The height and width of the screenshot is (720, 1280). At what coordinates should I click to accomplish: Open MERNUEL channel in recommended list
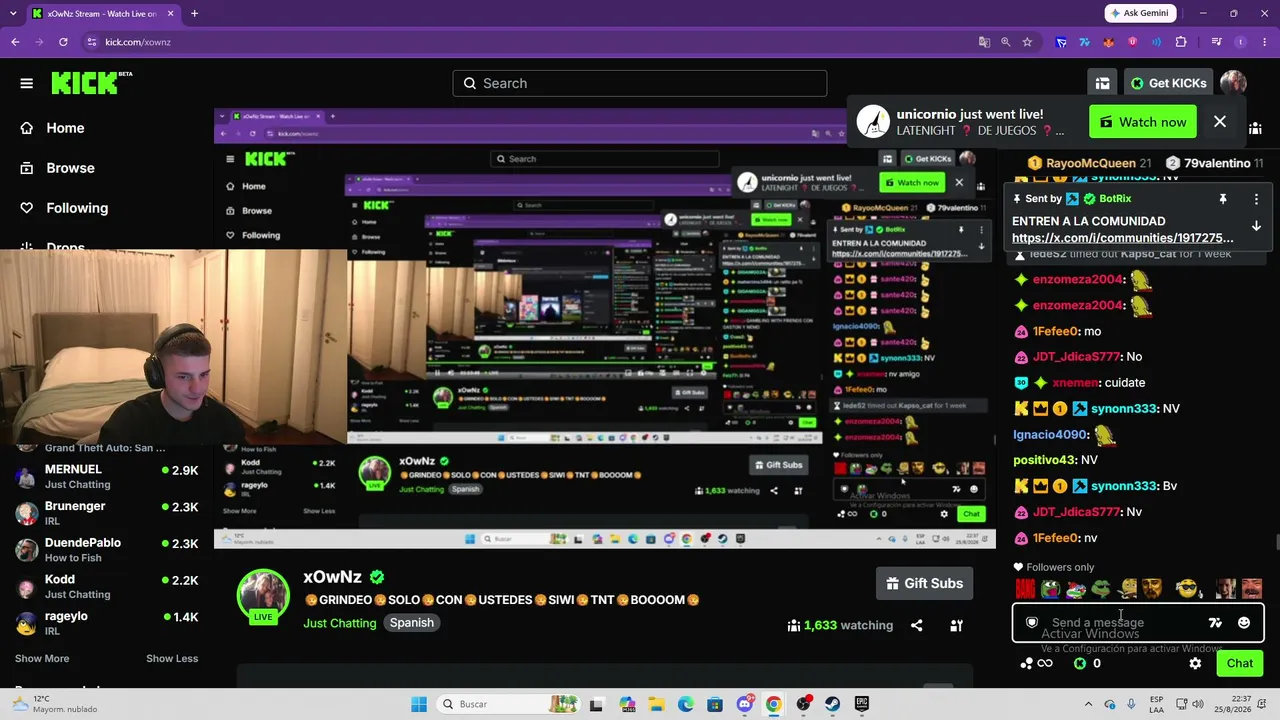pos(107,476)
